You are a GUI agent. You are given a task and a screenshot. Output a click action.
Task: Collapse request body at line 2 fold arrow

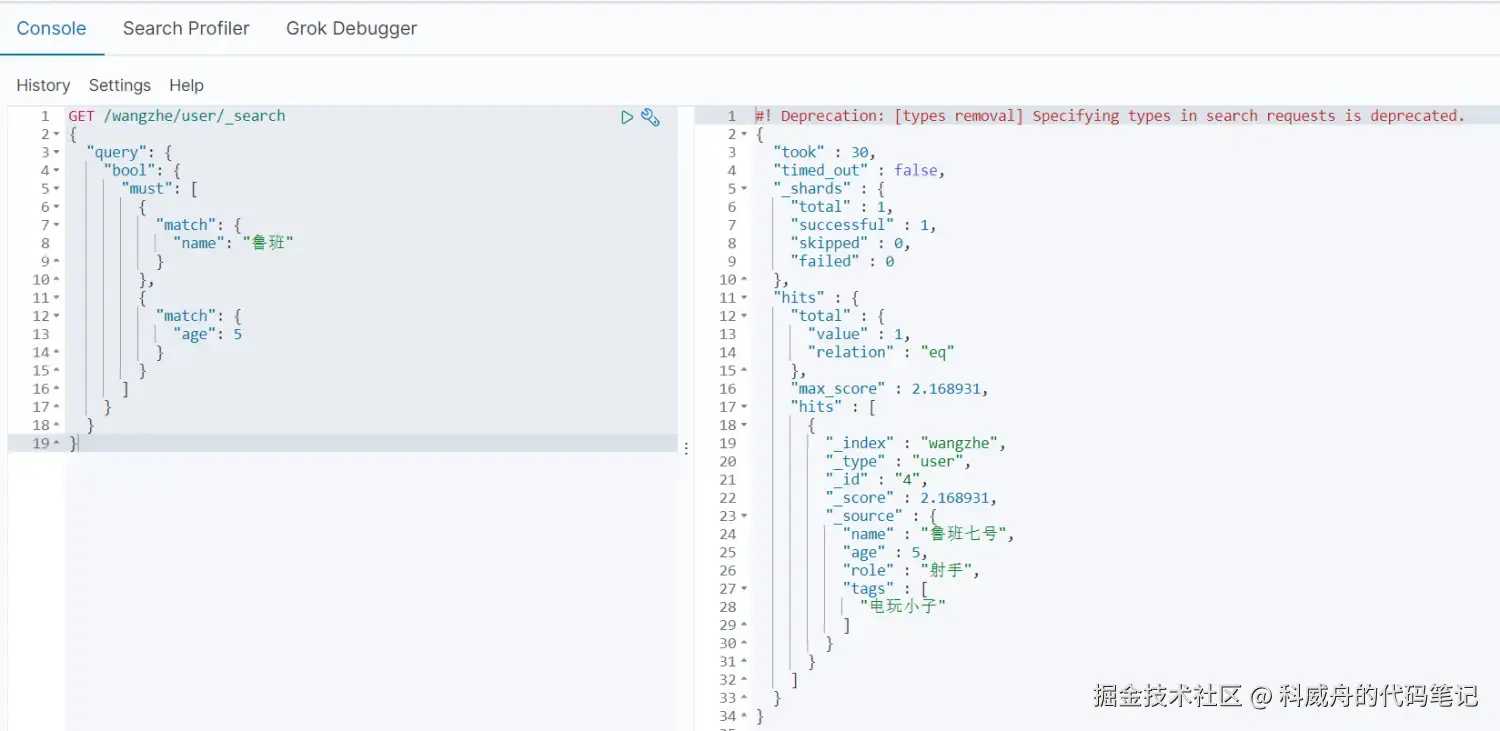tap(56, 135)
